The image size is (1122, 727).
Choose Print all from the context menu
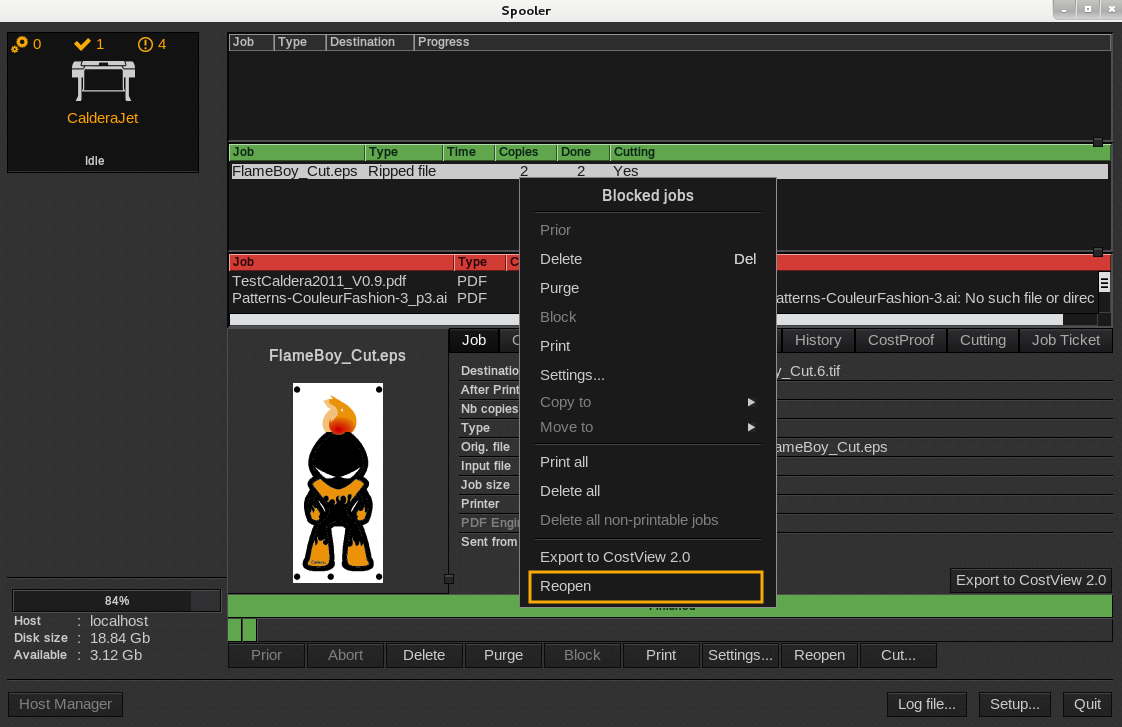[564, 462]
